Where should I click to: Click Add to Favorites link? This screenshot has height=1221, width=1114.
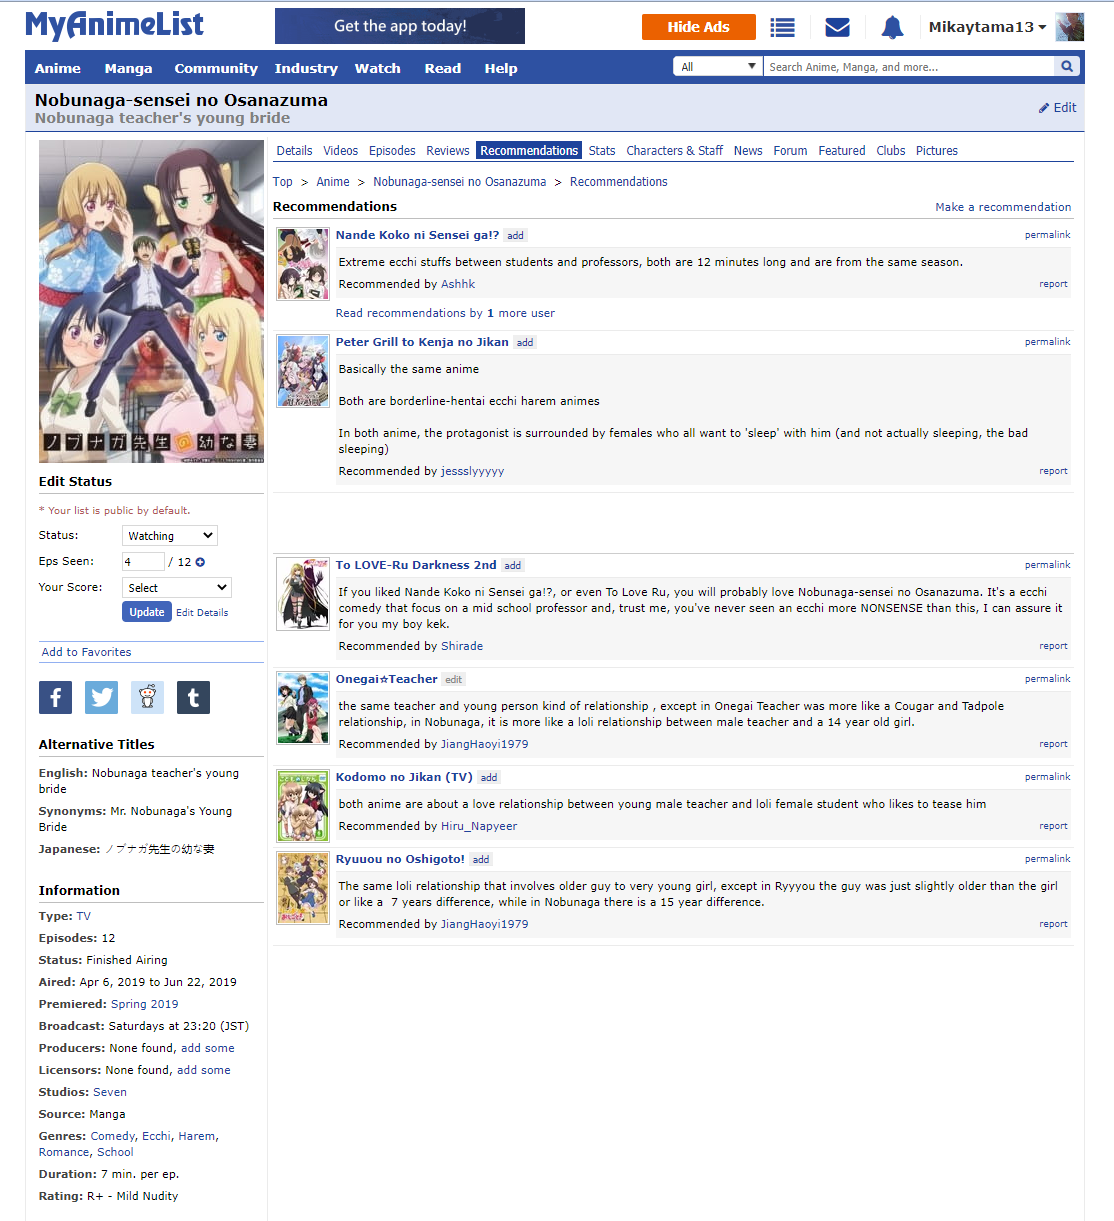[86, 652]
